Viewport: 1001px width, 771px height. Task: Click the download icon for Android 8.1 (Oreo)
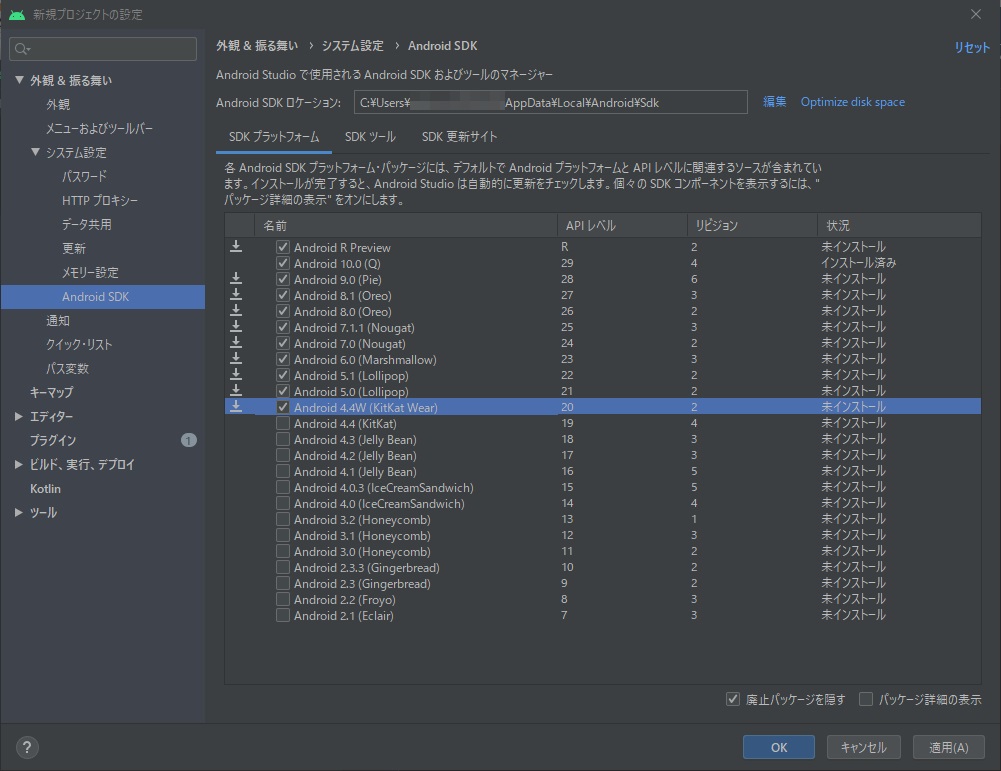tap(237, 295)
